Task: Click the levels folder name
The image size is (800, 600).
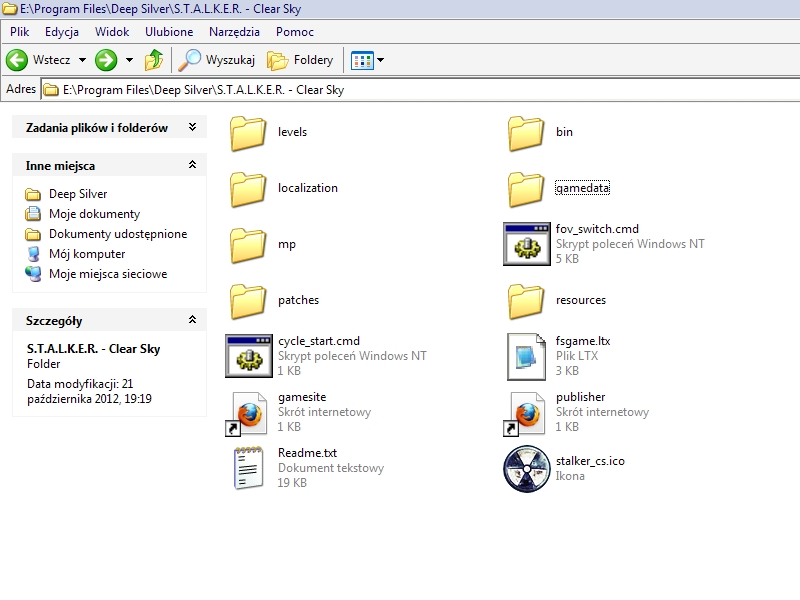Action: pos(292,132)
